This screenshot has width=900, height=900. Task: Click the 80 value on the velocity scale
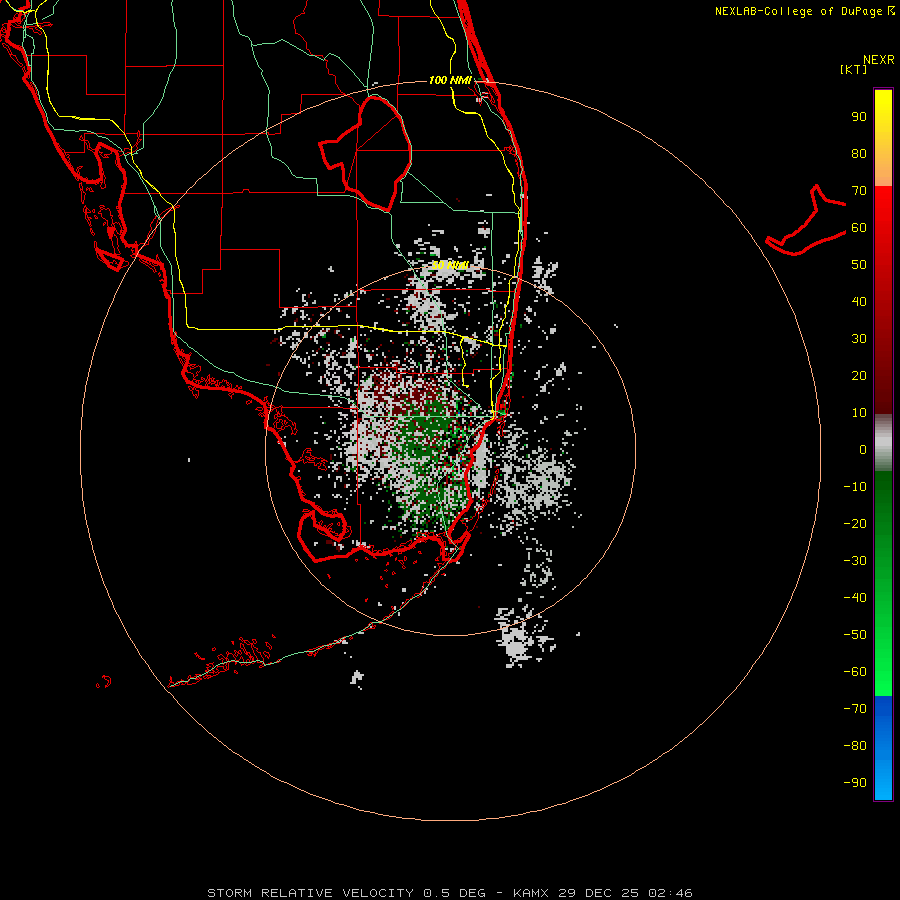[x=859, y=154]
